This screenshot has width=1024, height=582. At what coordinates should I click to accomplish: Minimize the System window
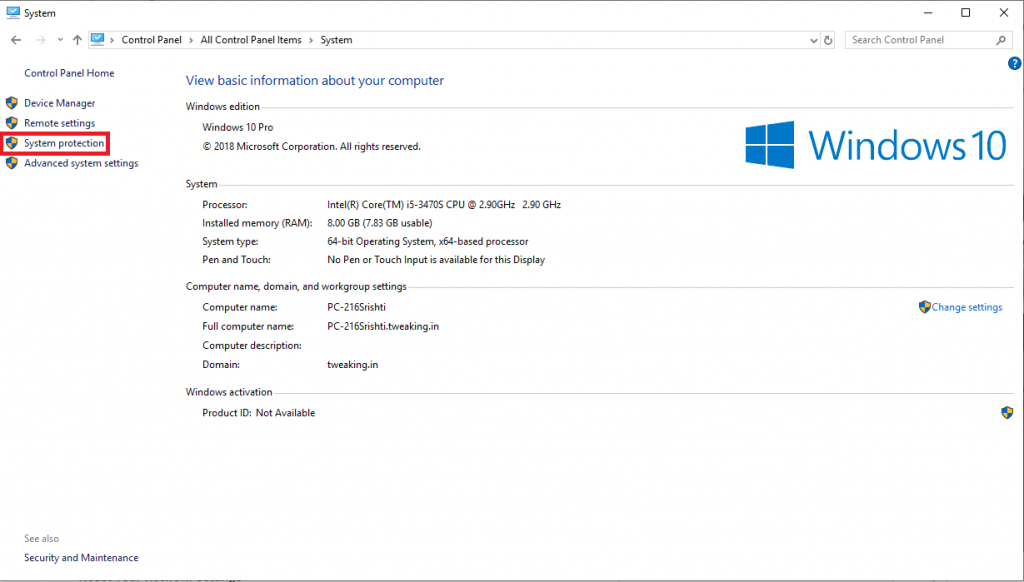[x=927, y=12]
